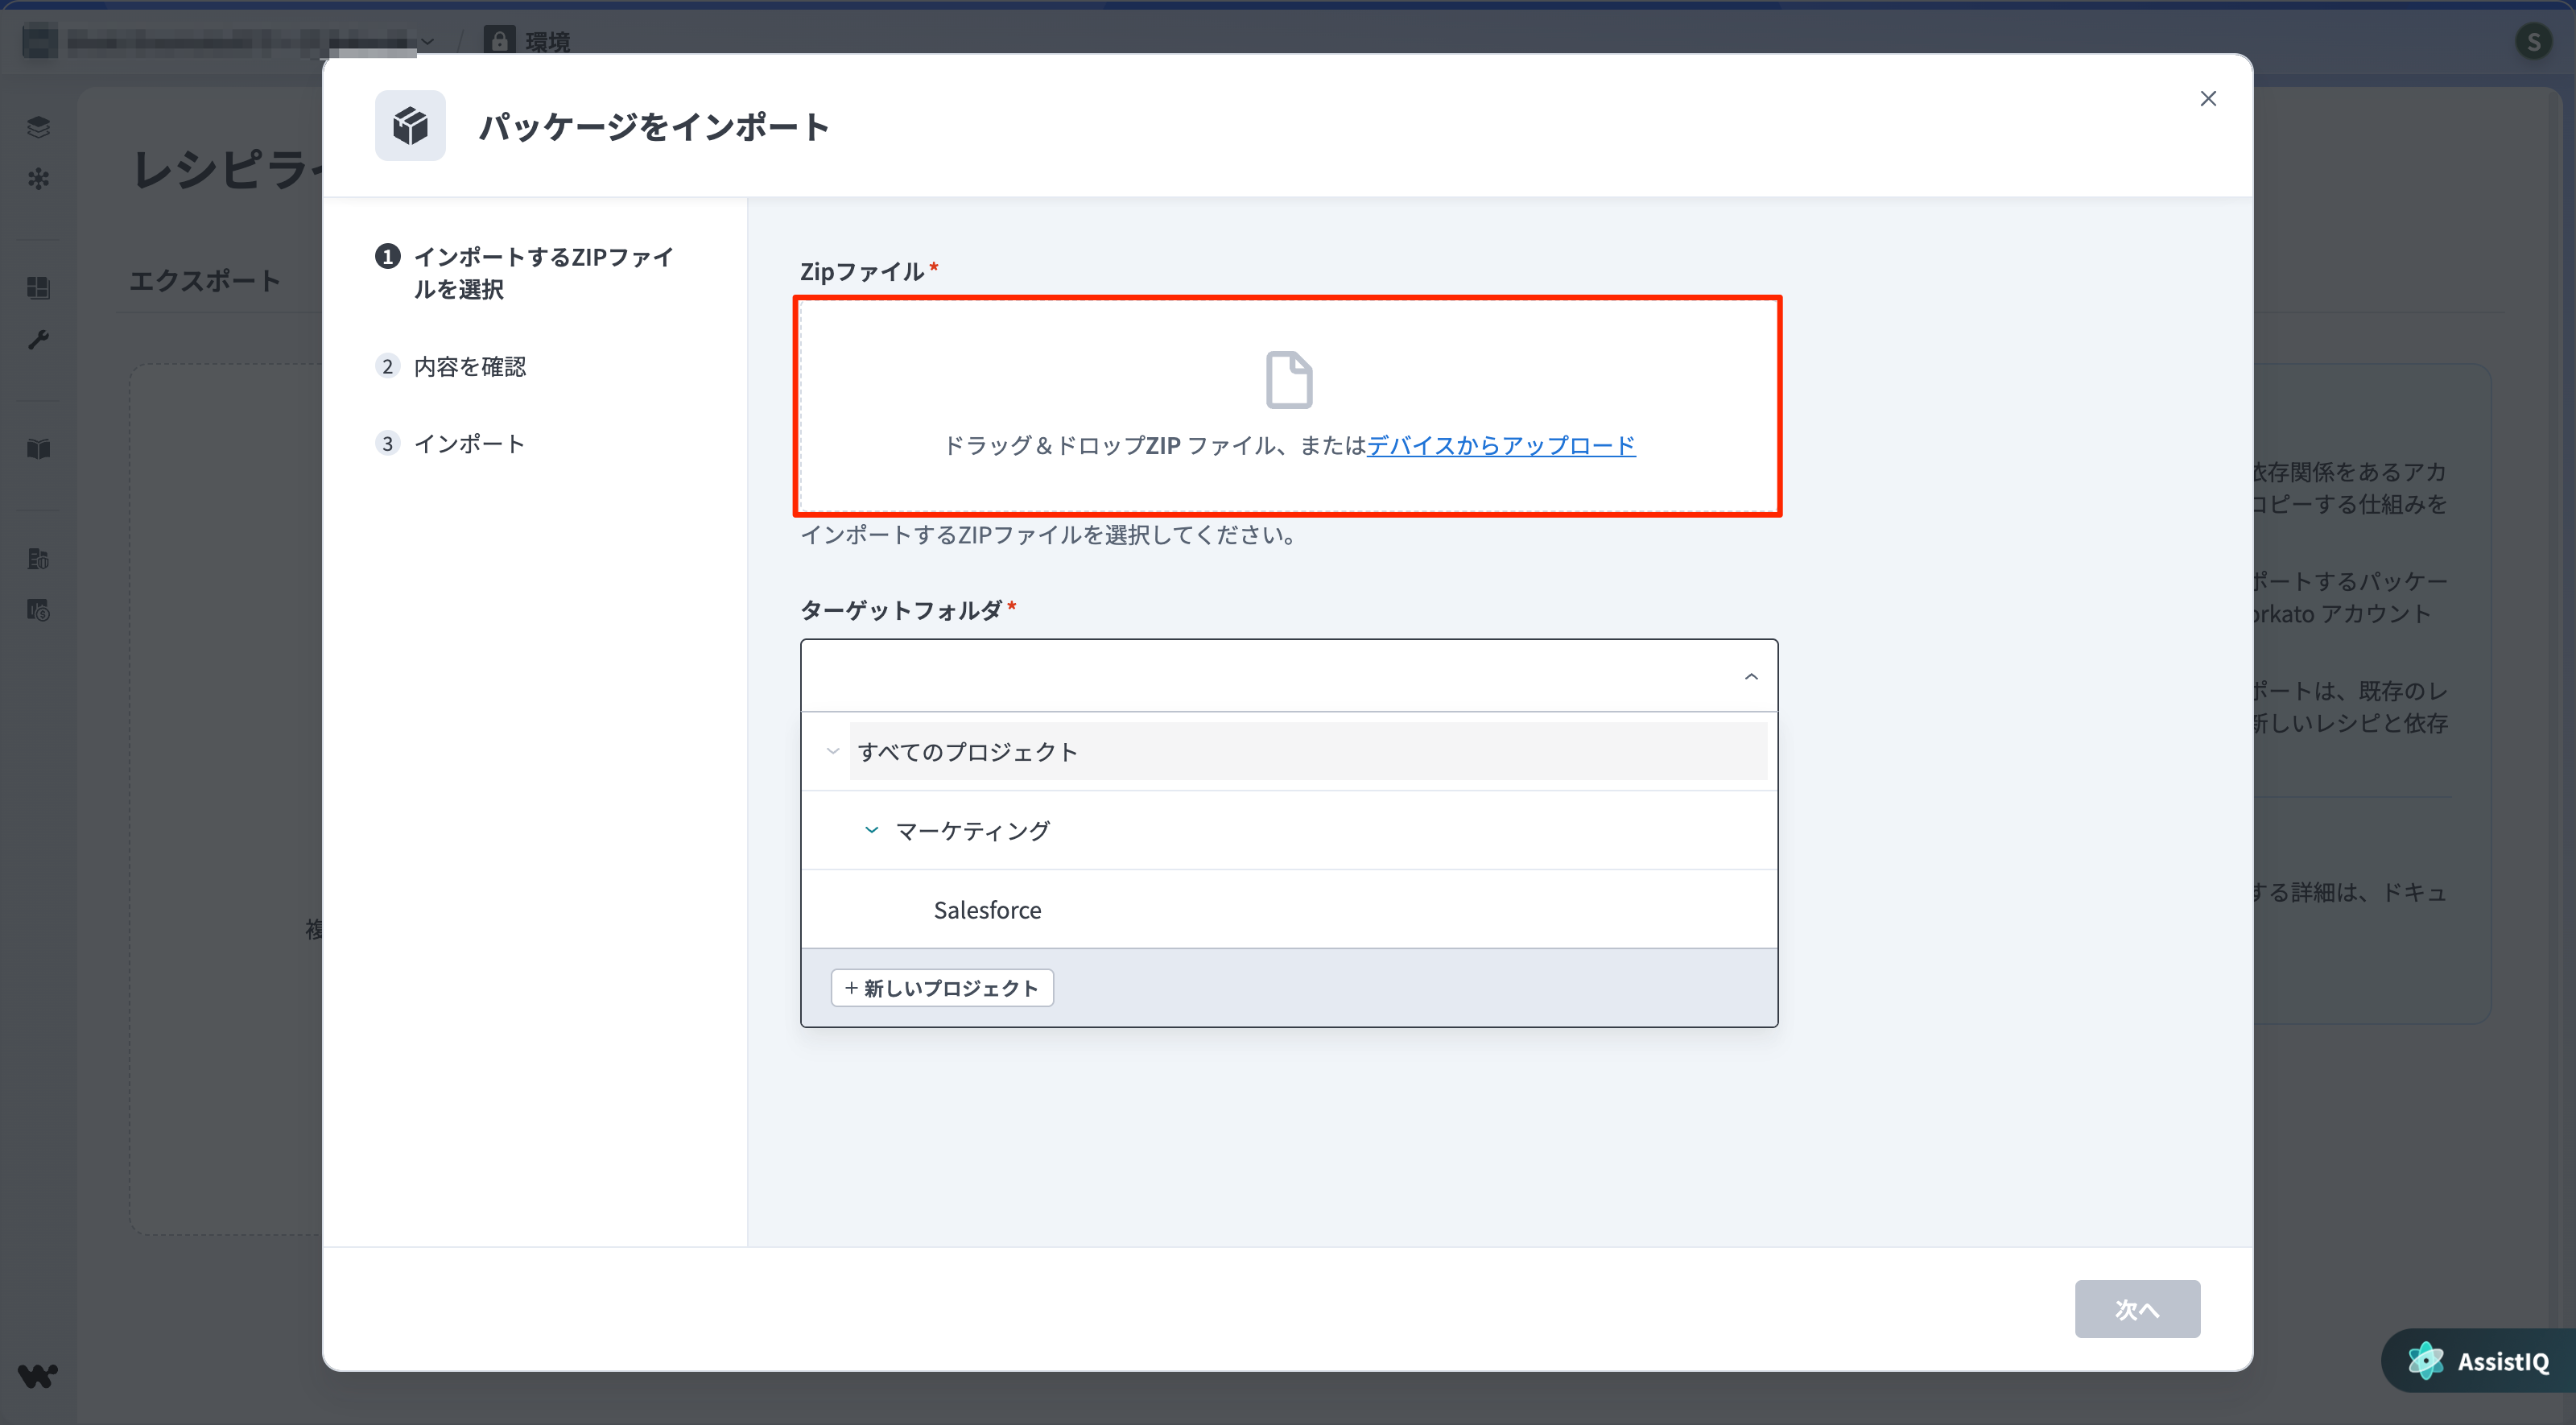
Task: Click the 環境 label in top bar
Action: (x=548, y=41)
